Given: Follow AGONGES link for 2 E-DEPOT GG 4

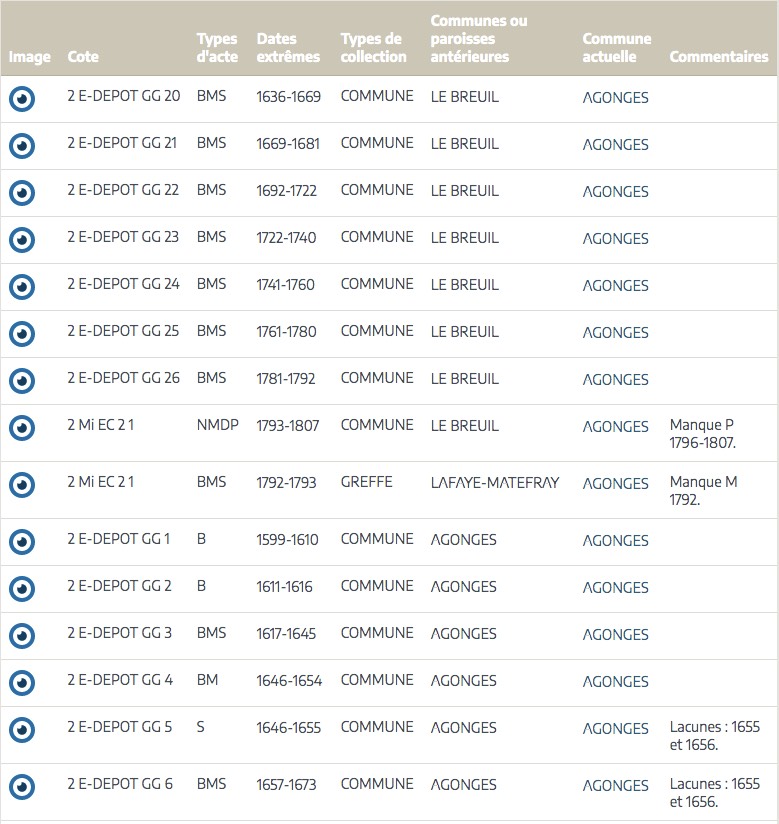Looking at the screenshot, I should pyautogui.click(x=615, y=682).
